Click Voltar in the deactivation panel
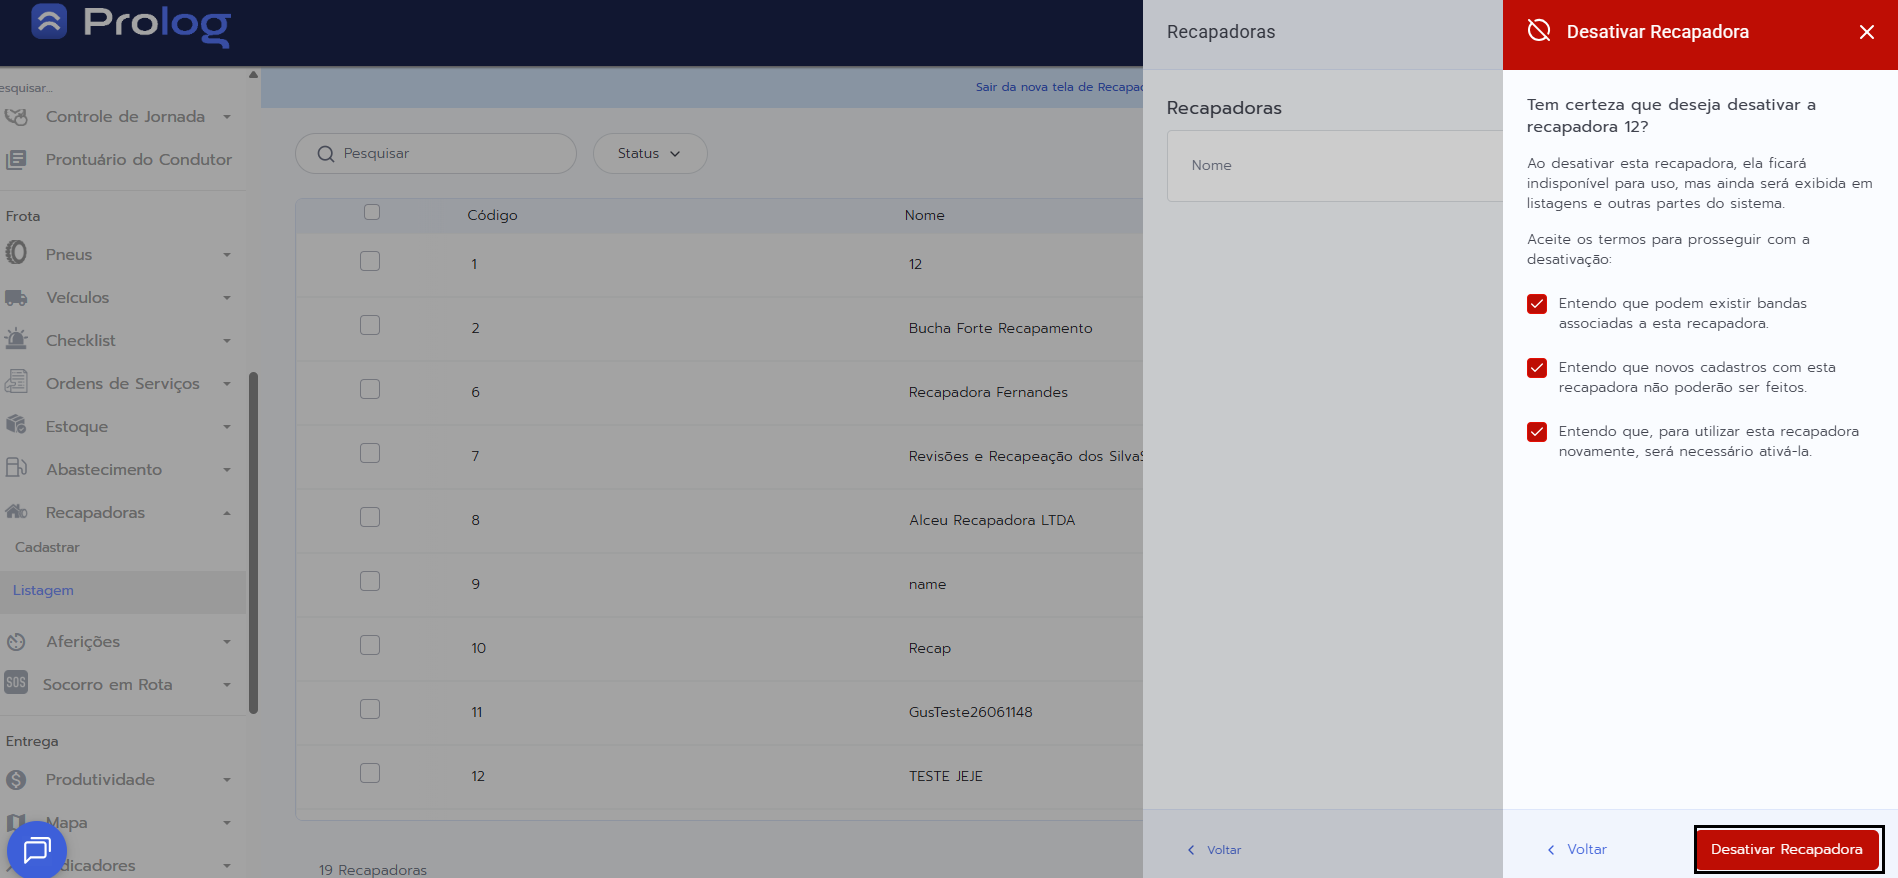The image size is (1898, 878). click(1577, 849)
